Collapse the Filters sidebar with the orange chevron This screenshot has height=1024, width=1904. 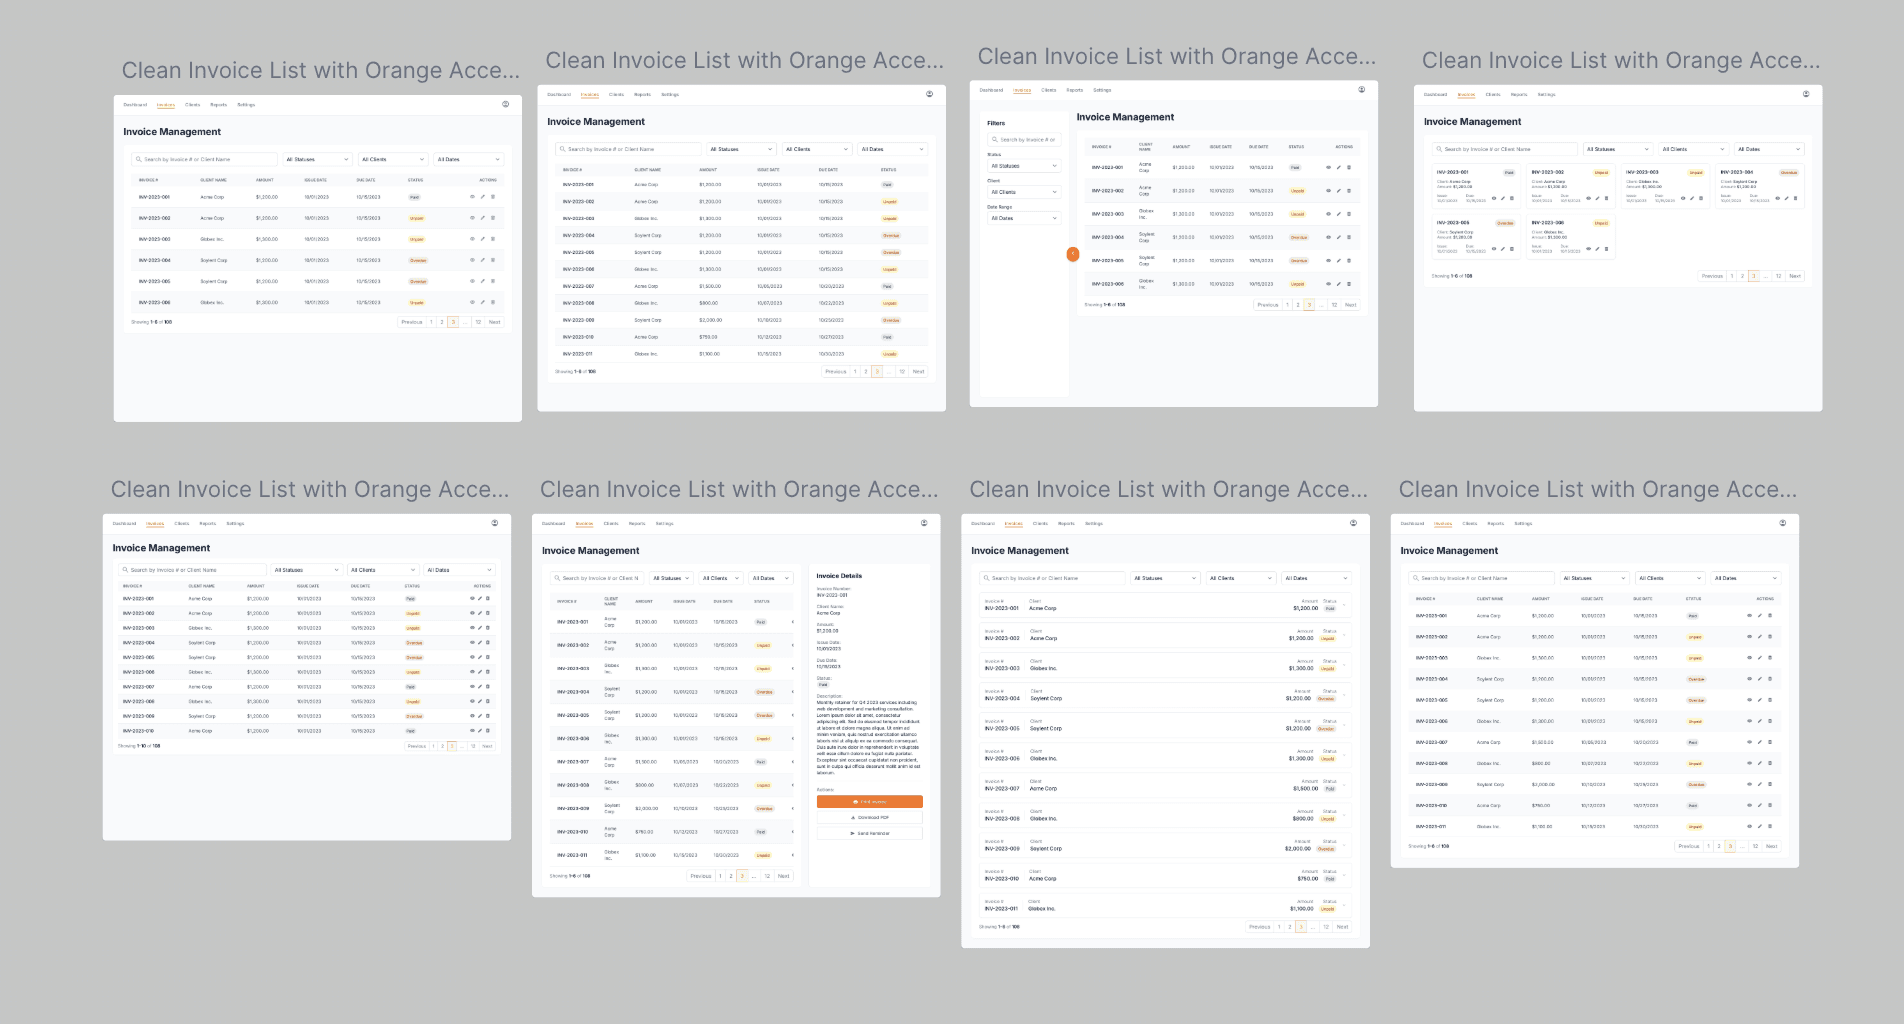coord(1073,254)
